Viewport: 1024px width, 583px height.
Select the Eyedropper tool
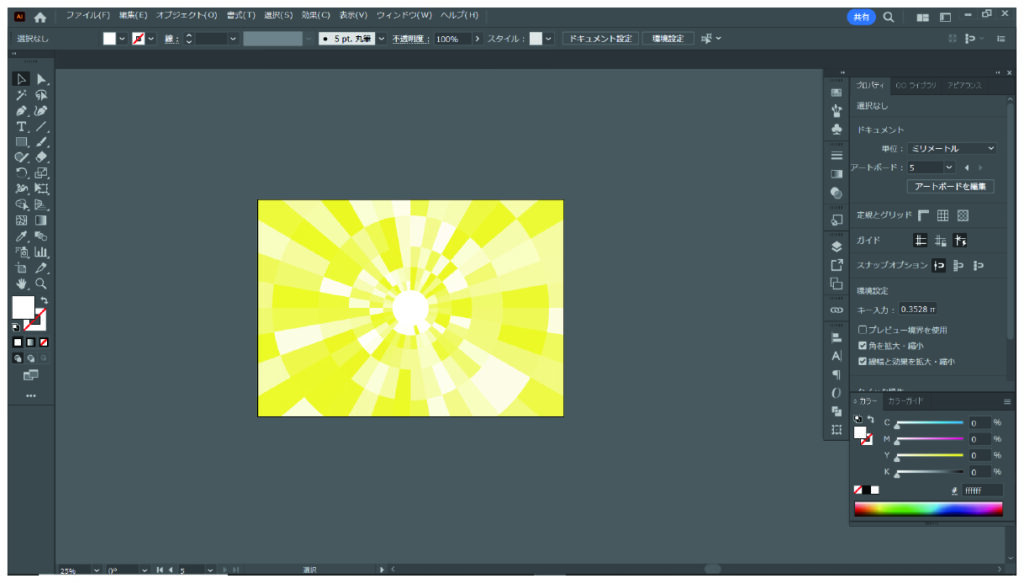point(21,236)
